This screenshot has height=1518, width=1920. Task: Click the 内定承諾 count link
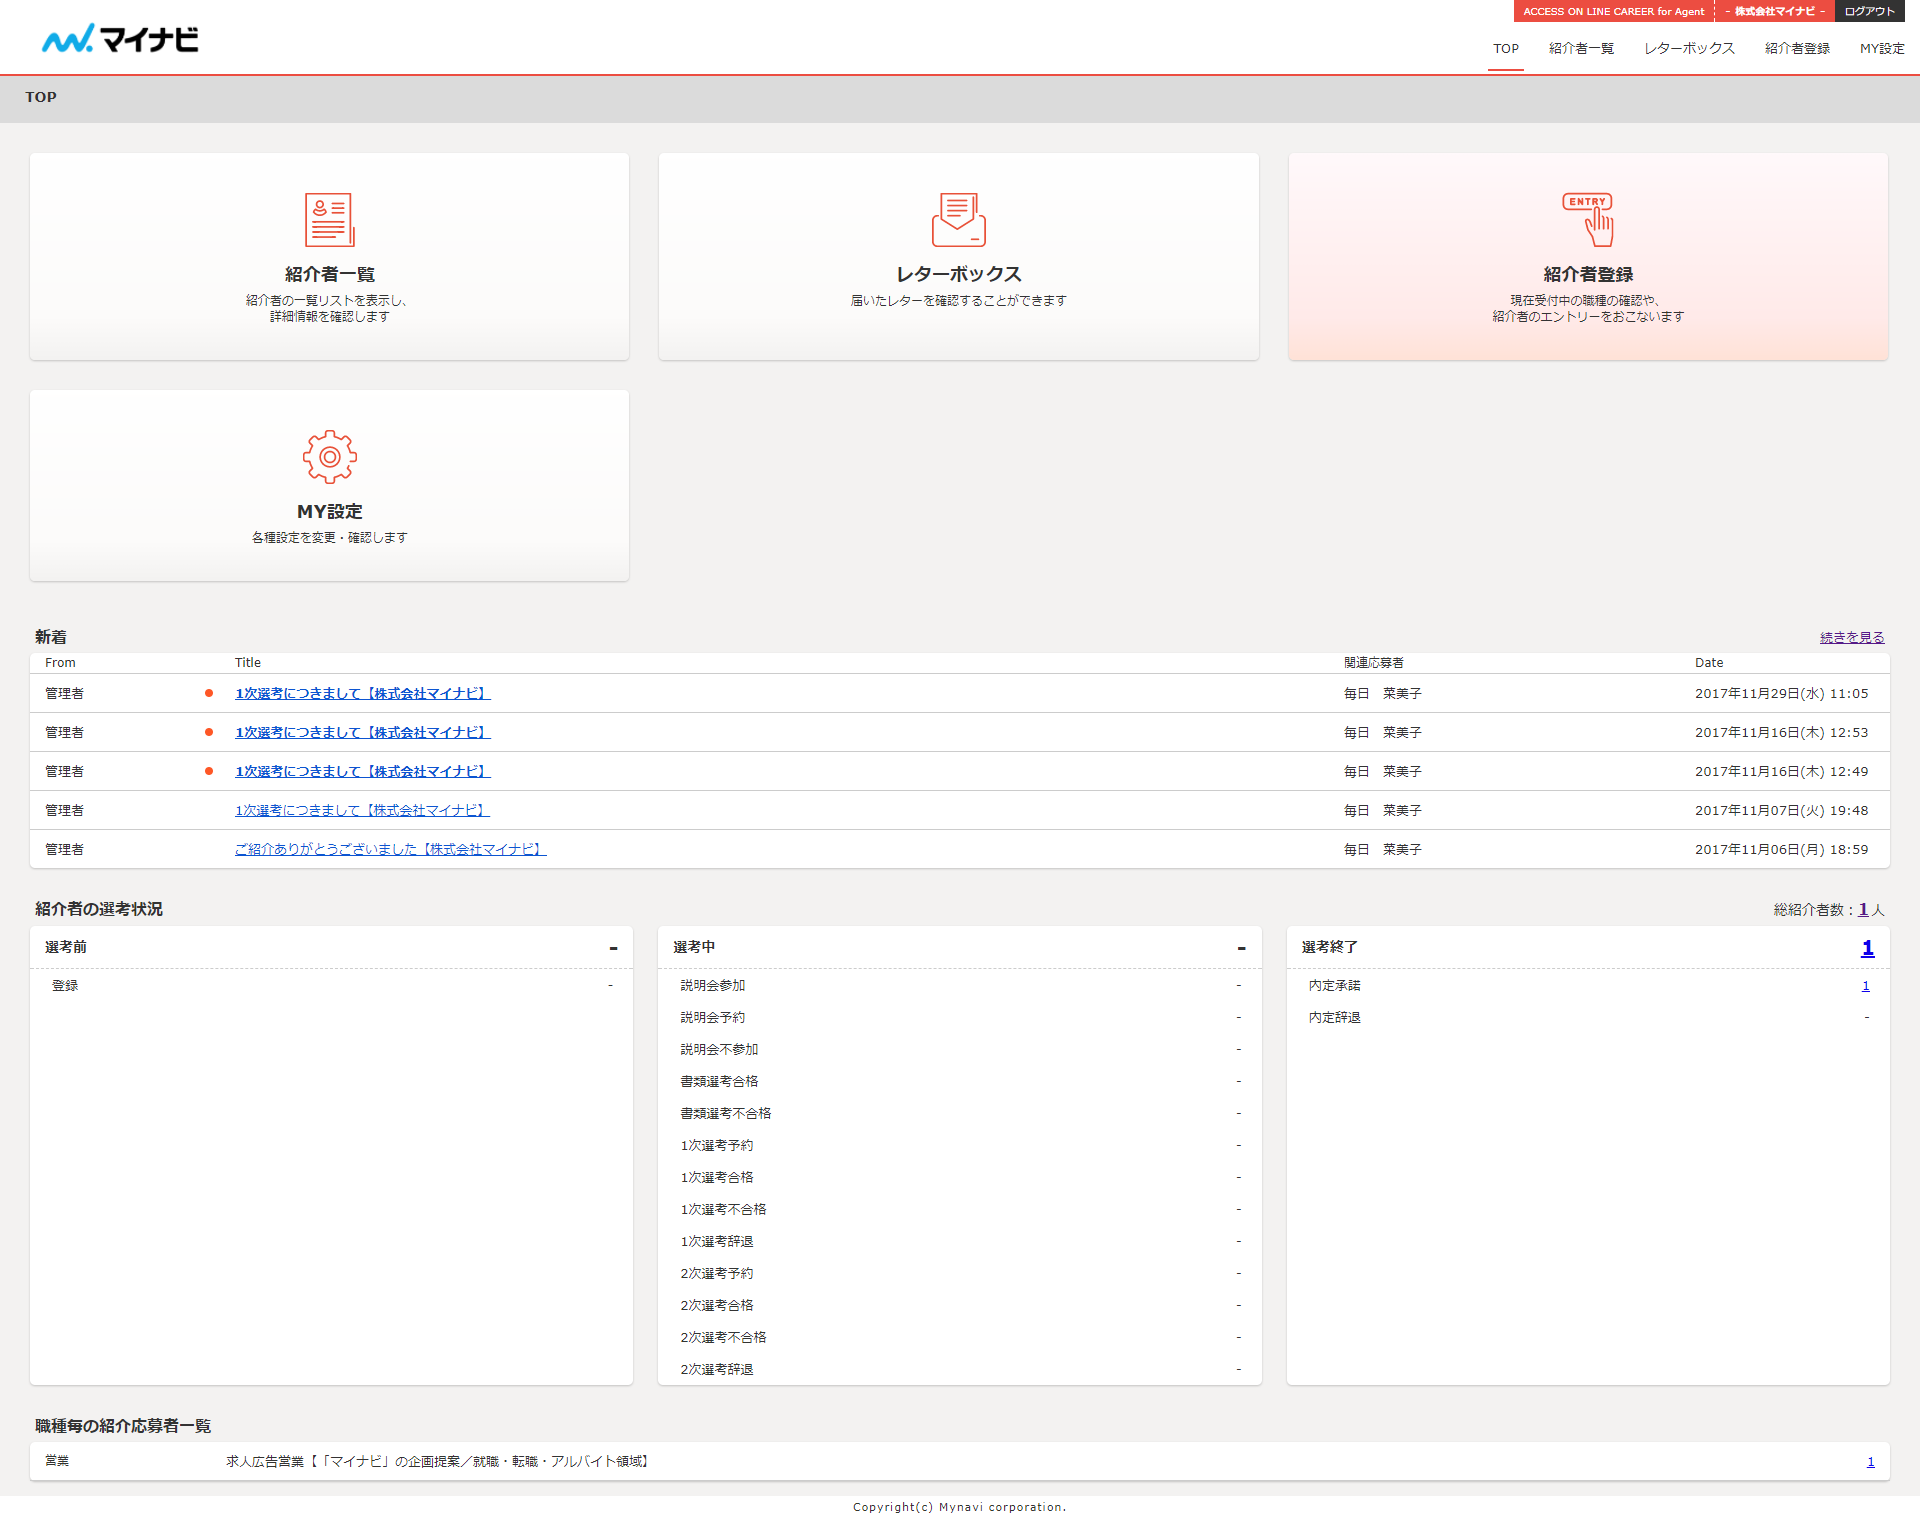(1865, 985)
